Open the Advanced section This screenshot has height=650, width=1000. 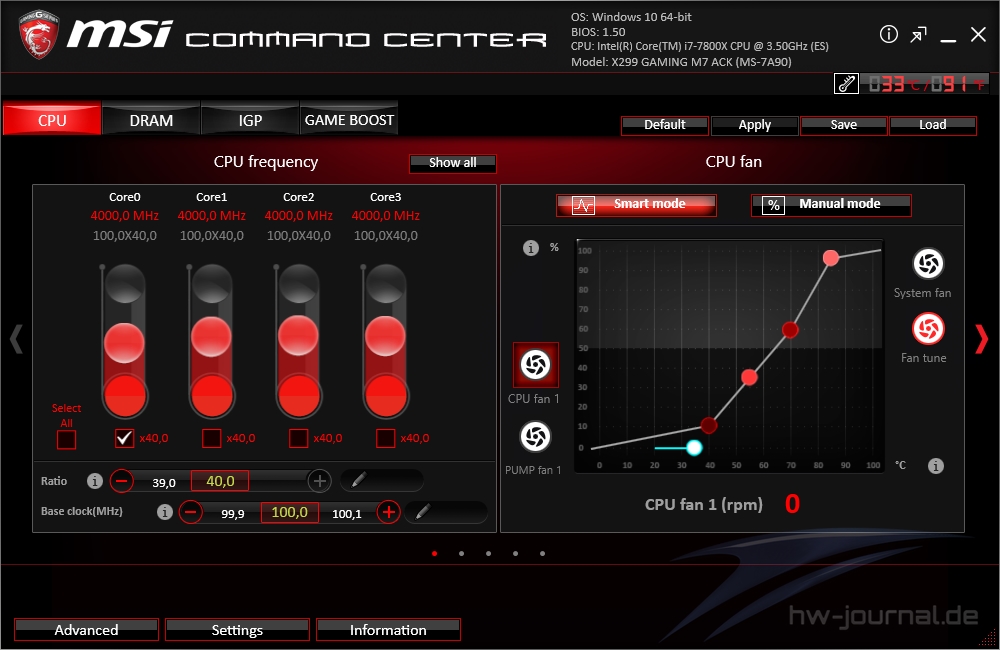(x=87, y=630)
